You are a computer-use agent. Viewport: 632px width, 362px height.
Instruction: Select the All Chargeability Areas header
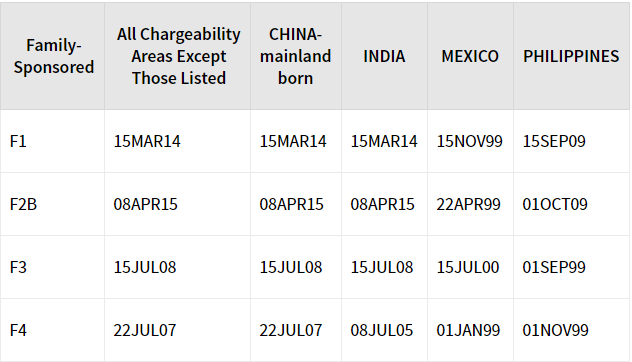click(x=179, y=56)
